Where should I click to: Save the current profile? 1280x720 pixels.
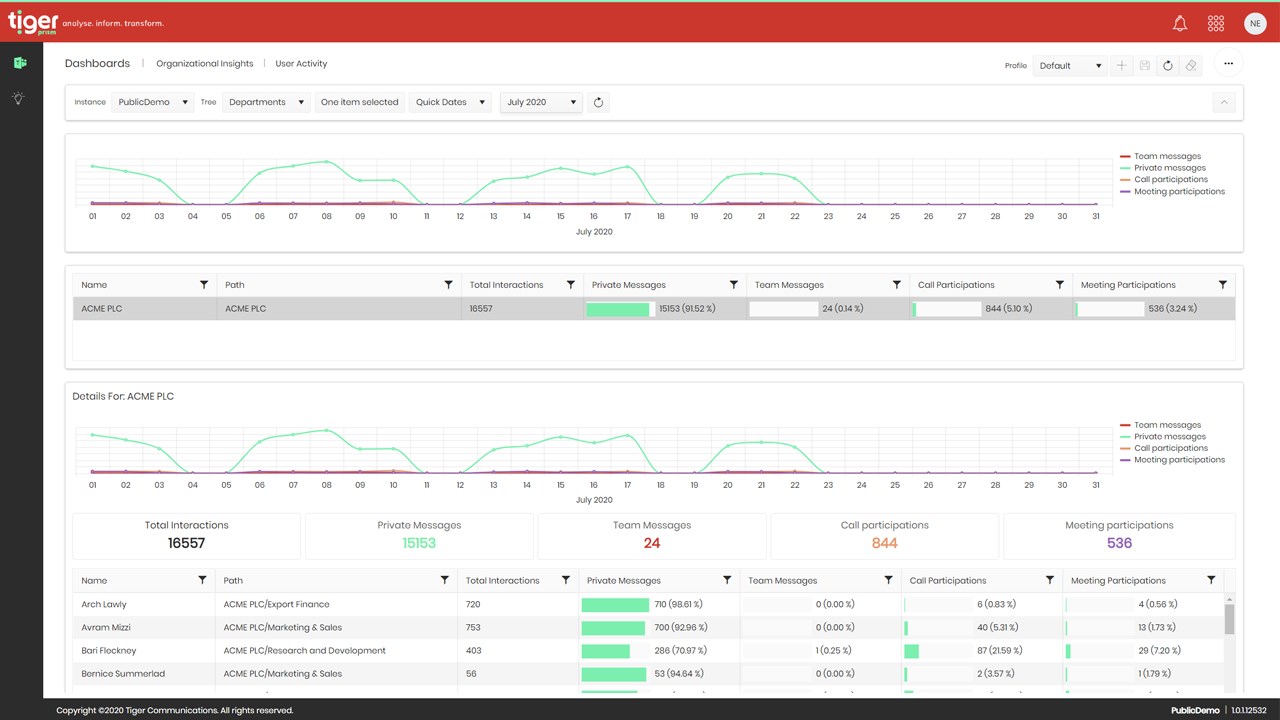(x=1144, y=65)
